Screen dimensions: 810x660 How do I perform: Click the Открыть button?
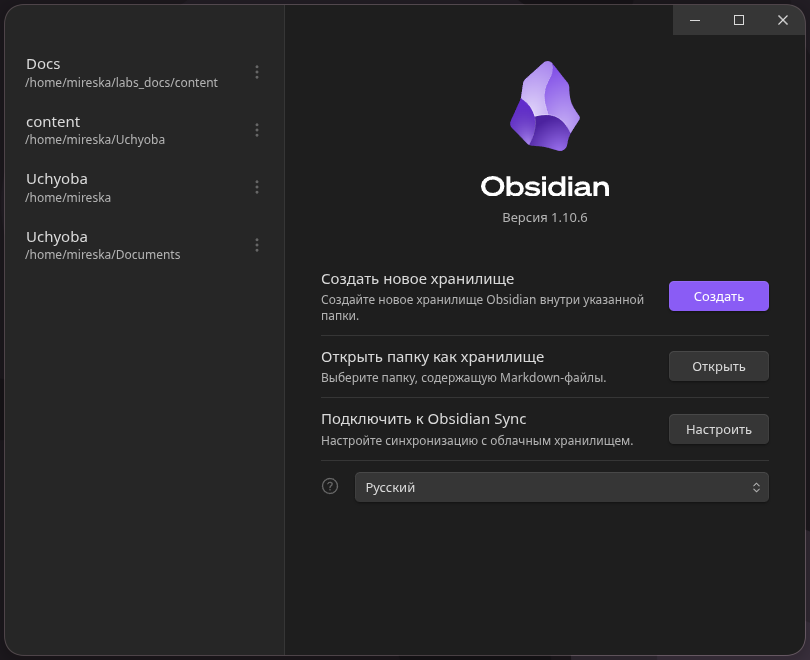coord(719,366)
